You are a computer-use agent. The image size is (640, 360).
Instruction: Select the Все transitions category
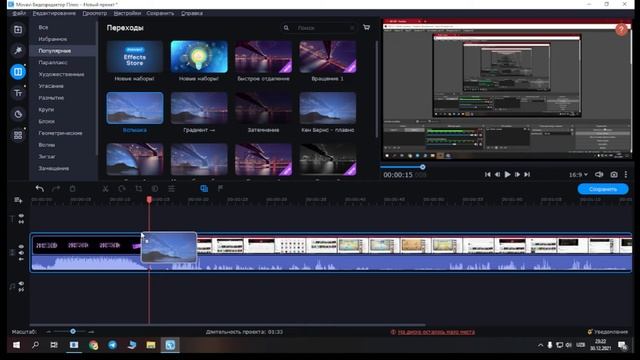[43, 27]
